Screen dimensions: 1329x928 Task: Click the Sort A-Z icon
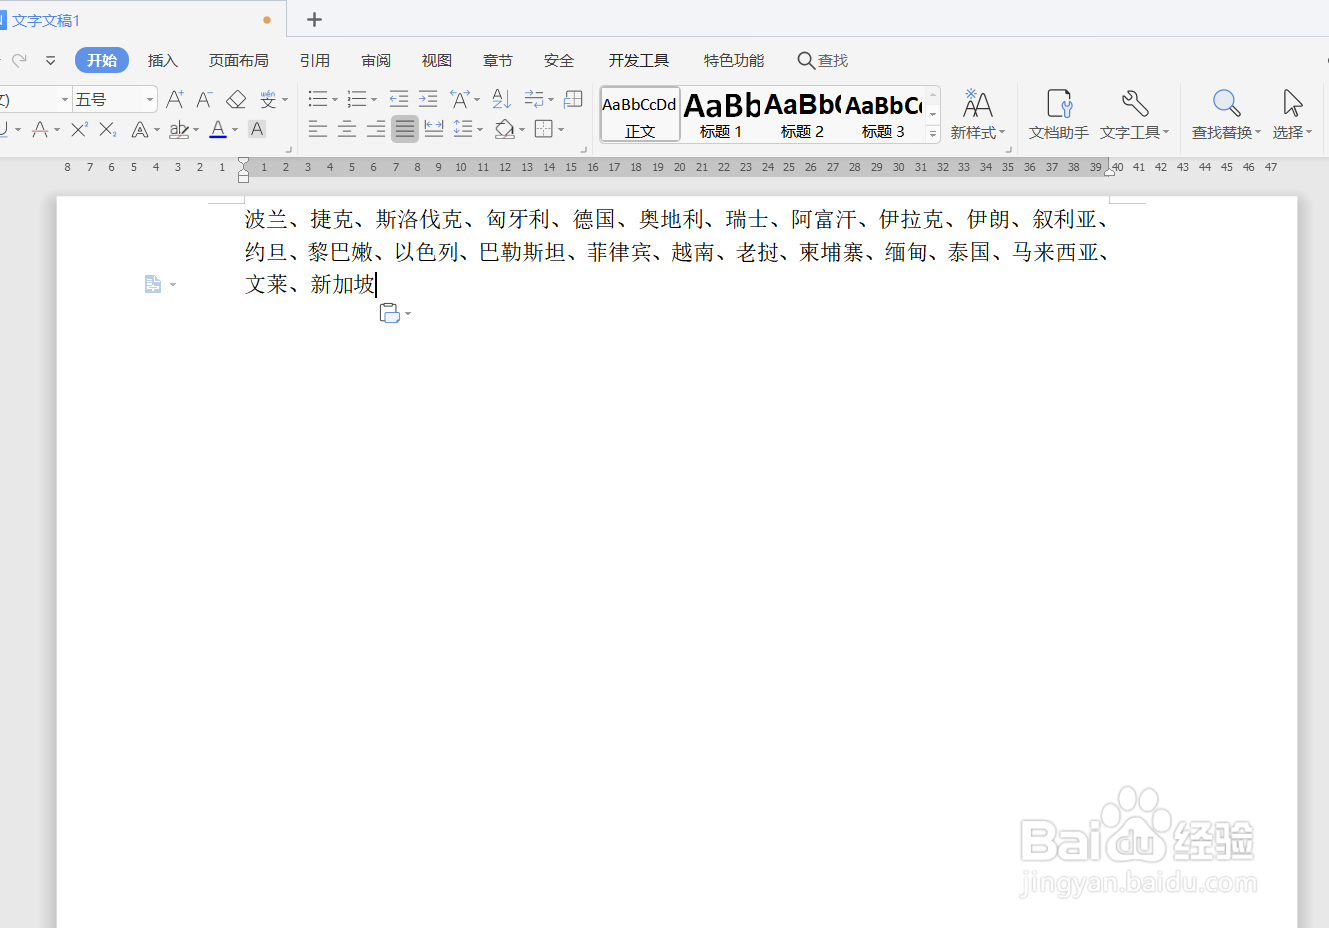click(x=502, y=99)
